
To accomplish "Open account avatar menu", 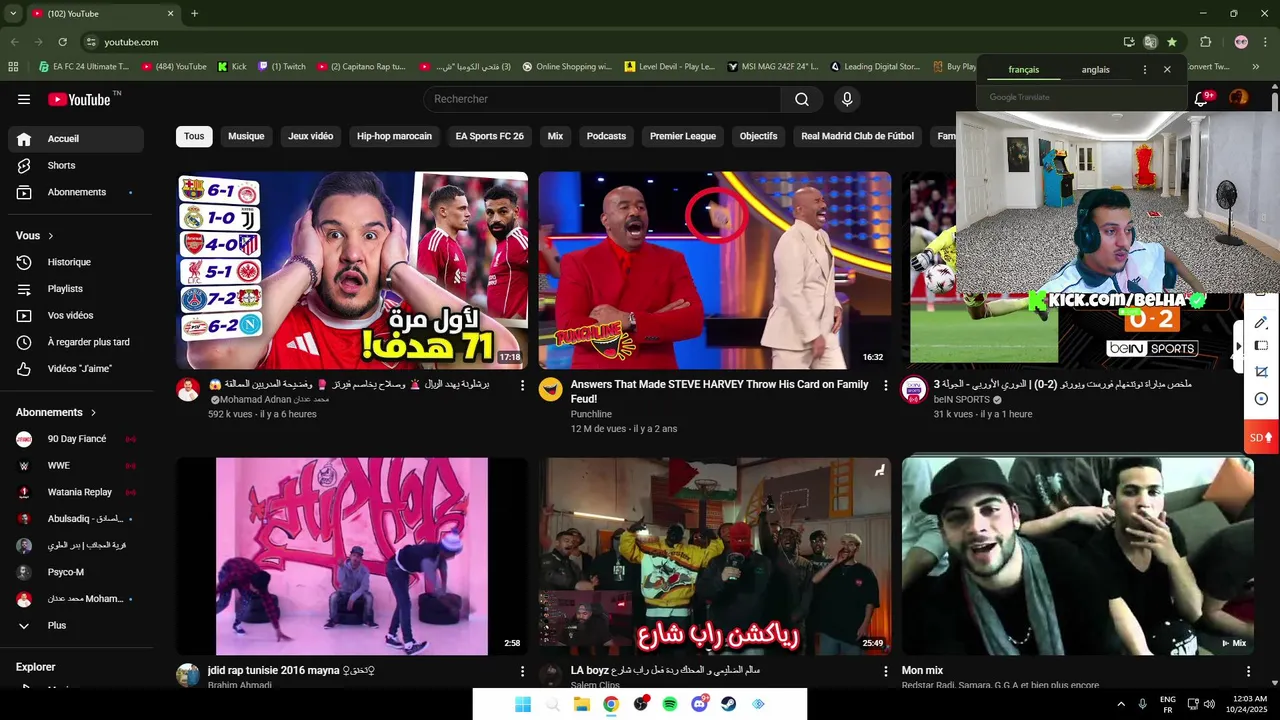I will tap(1239, 98).
